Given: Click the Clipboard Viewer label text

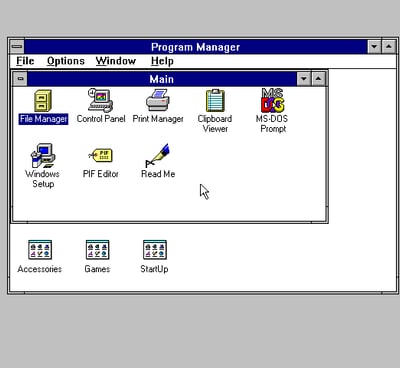Looking at the screenshot, I should (215, 124).
